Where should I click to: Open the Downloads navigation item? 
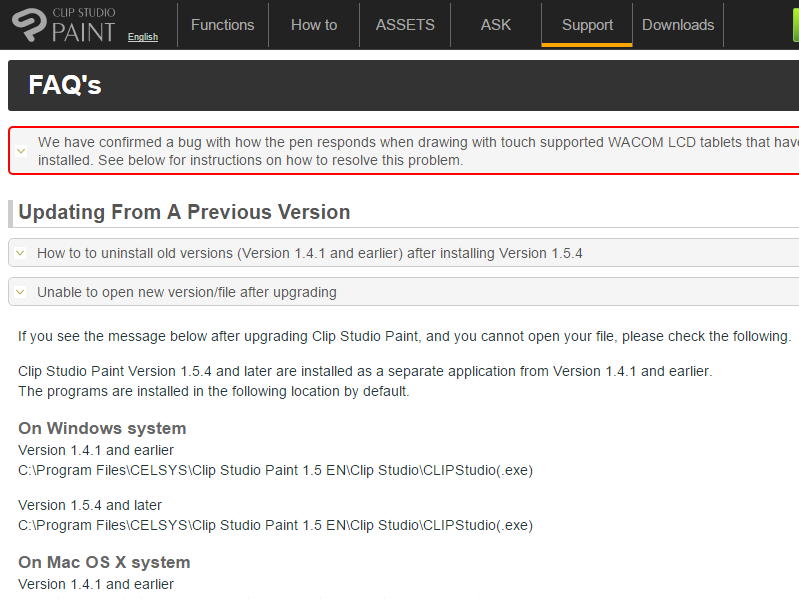pos(678,24)
